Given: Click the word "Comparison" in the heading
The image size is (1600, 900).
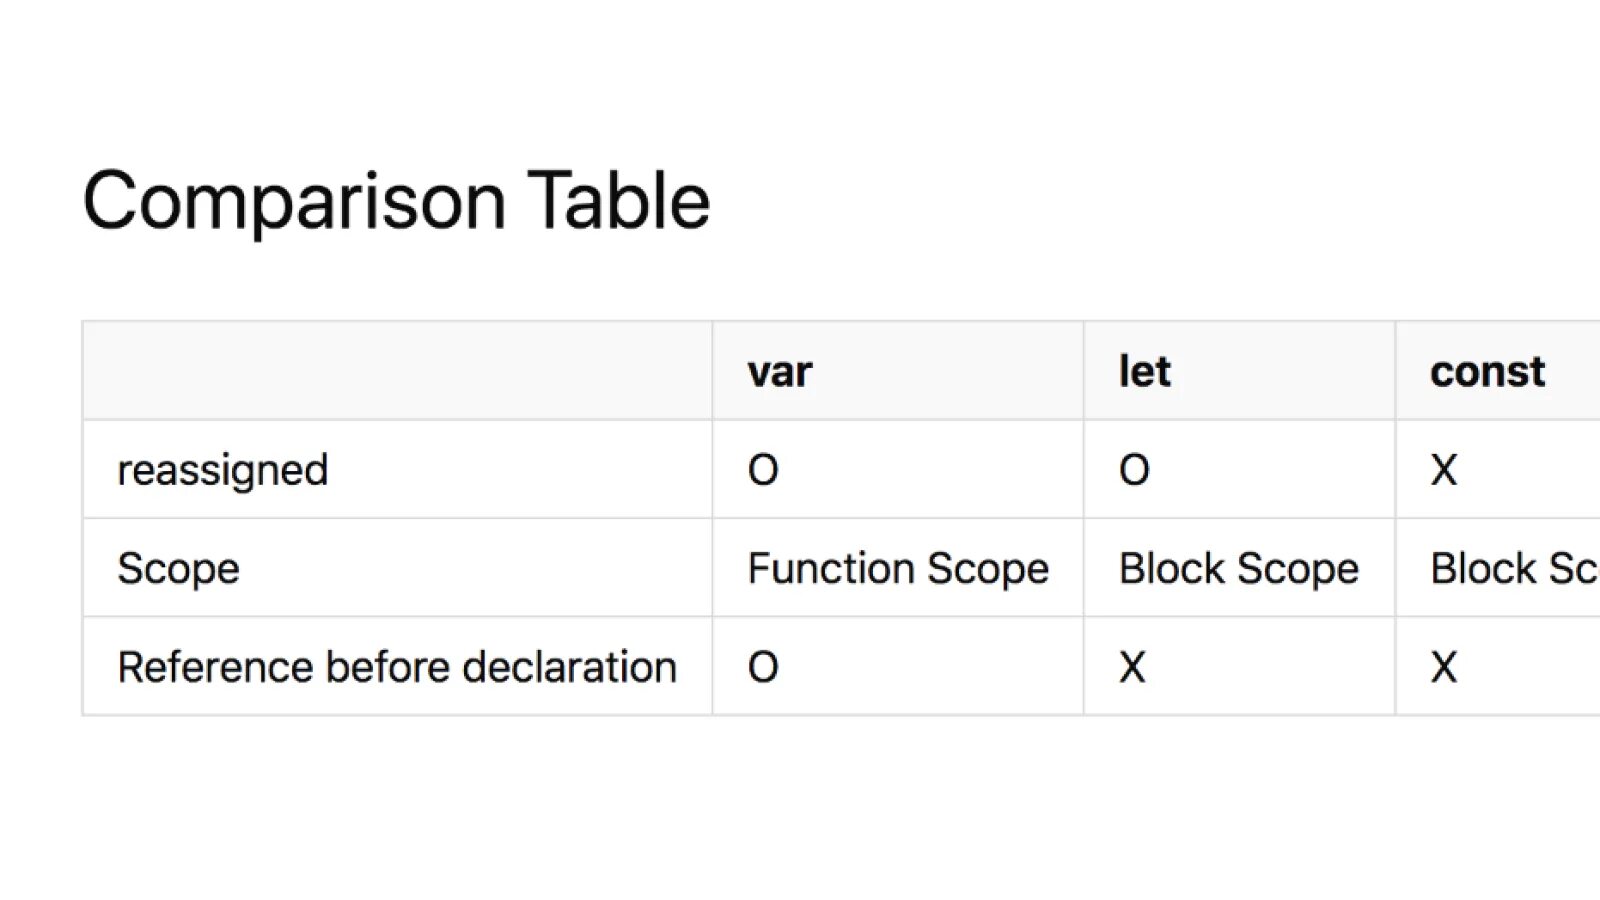Looking at the screenshot, I should point(293,202).
